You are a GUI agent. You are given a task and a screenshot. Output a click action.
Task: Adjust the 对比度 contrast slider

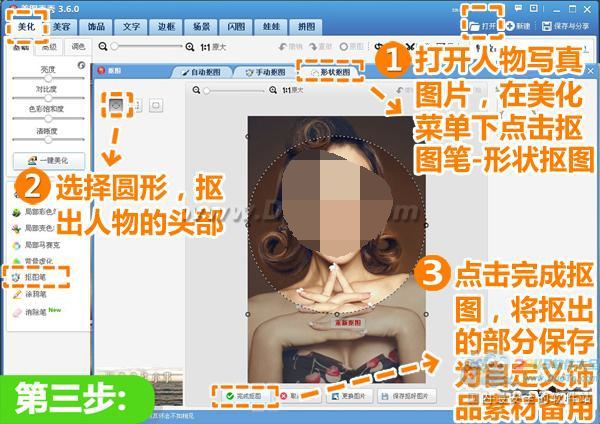tap(48, 98)
